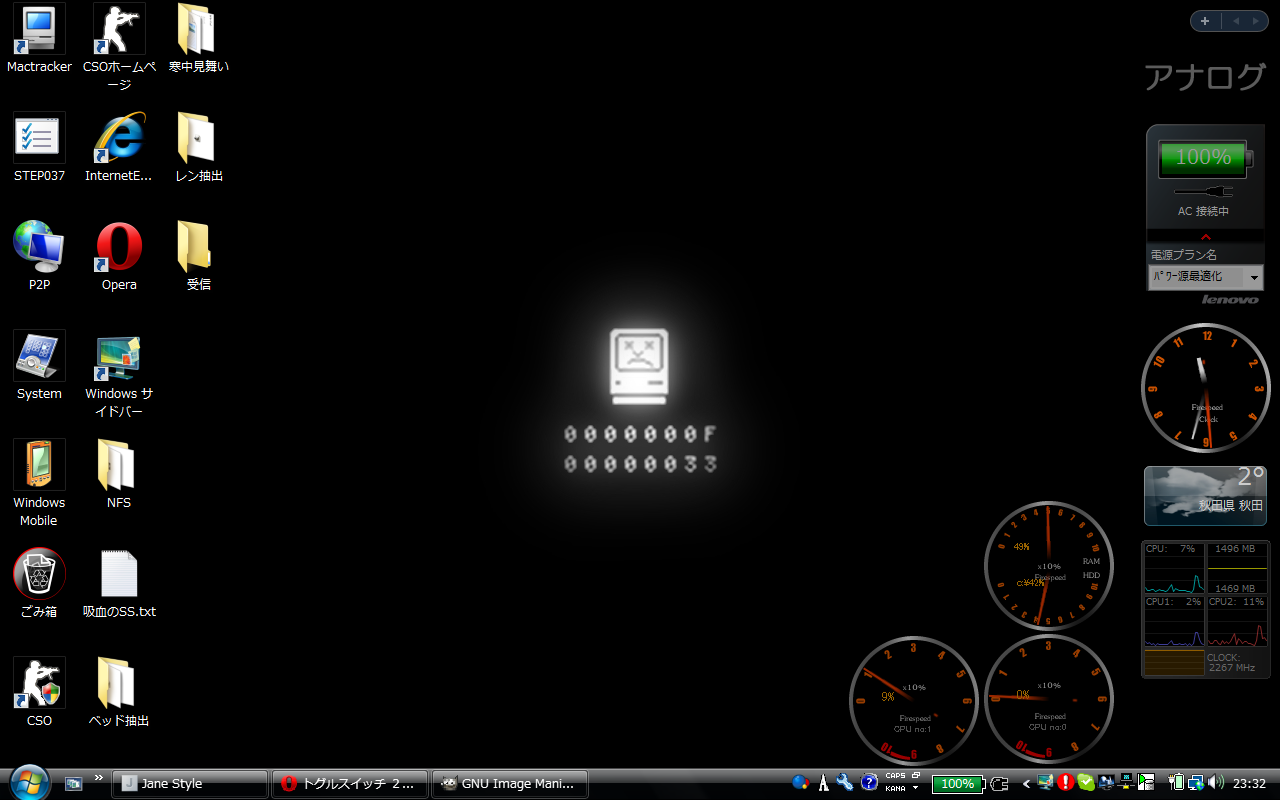Screen dimensions: 1280x800
Task: Toggle the CAPS indicator on language bar
Action: [895, 776]
